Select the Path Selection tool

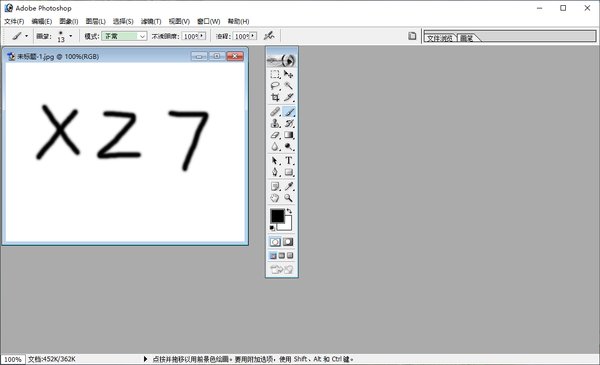(x=275, y=161)
